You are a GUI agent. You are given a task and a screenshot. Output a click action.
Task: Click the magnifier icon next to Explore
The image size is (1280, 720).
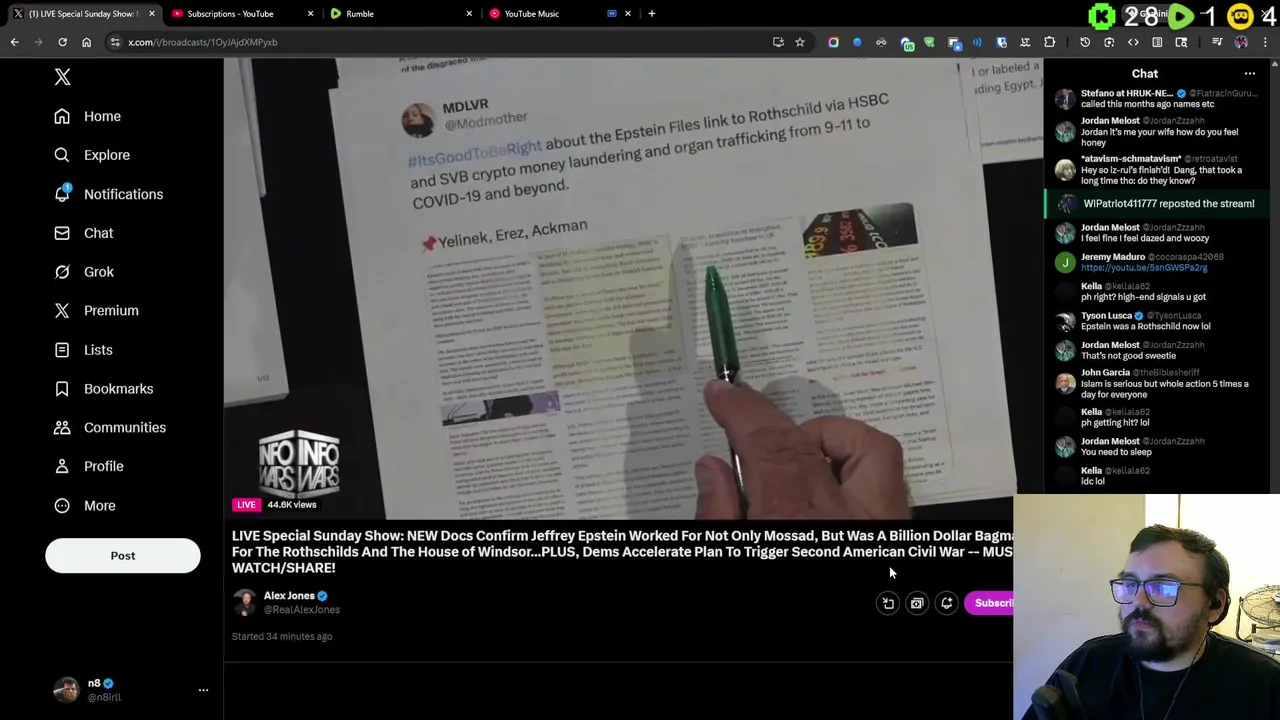click(62, 155)
